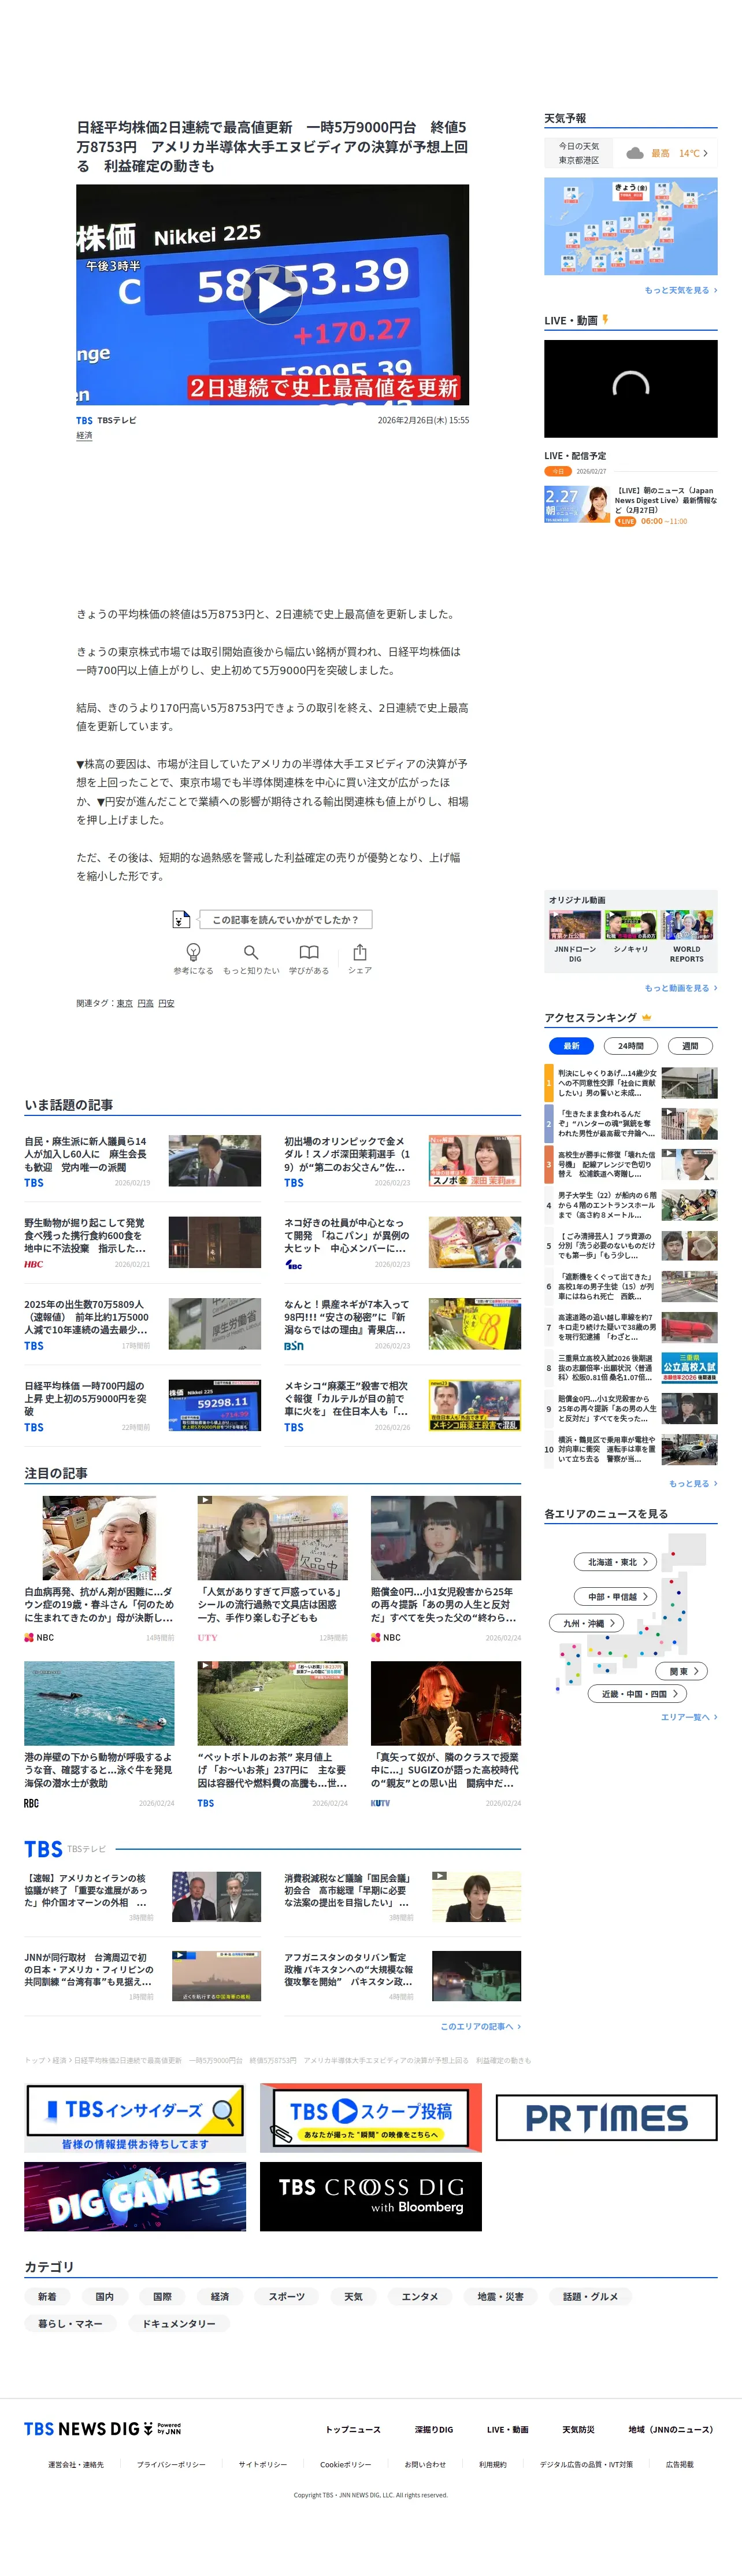Open the お問い合わせ footer link

(x=425, y=2464)
